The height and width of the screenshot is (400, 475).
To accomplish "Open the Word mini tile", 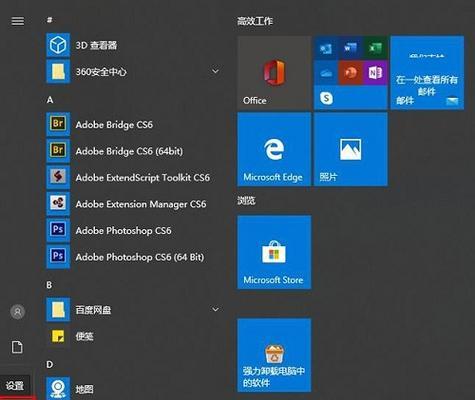I will coord(350,49).
